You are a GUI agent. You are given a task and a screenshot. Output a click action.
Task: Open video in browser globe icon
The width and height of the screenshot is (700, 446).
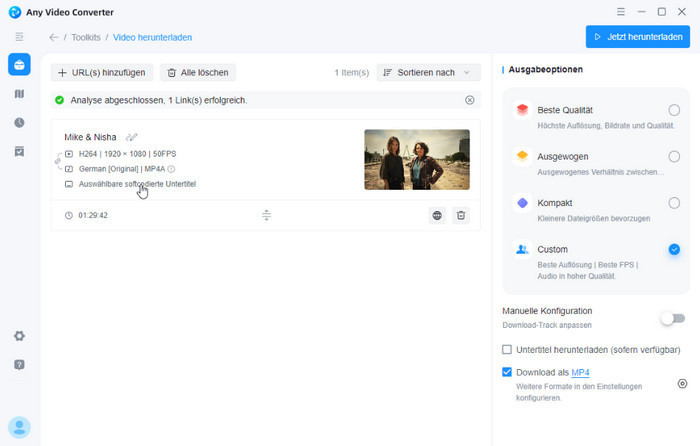[x=437, y=216]
